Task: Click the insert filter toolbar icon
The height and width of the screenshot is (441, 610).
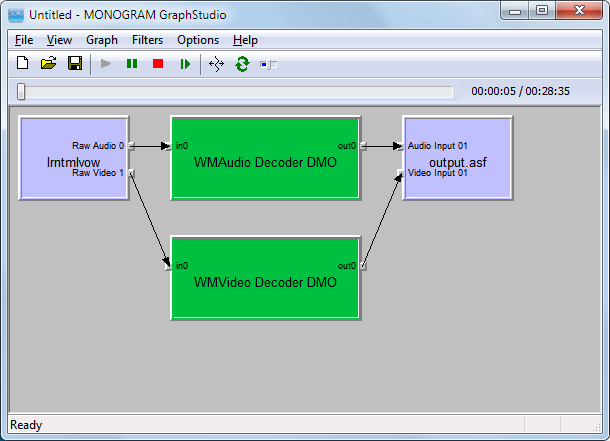Action: pyautogui.click(x=268, y=64)
